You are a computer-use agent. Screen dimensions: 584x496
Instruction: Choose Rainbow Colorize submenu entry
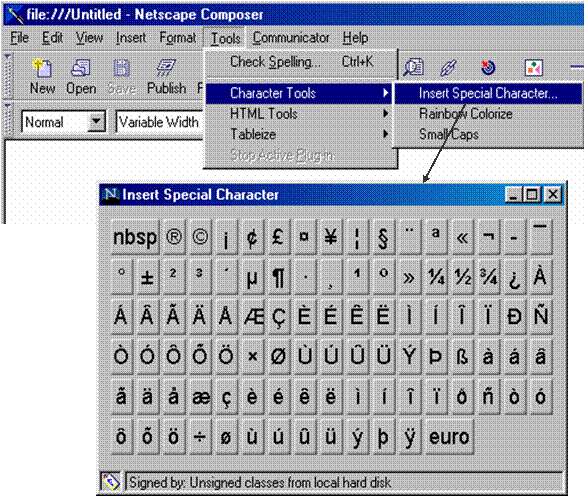point(488,114)
